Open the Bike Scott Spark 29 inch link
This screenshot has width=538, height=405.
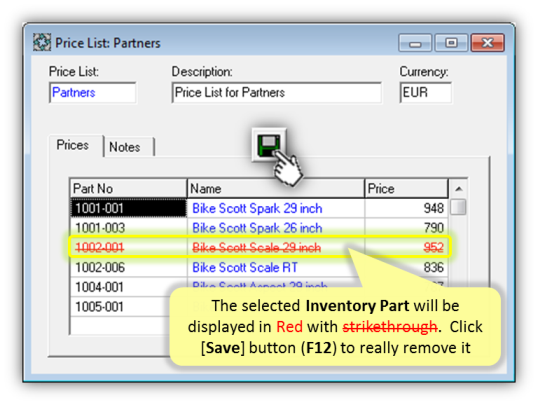click(257, 208)
